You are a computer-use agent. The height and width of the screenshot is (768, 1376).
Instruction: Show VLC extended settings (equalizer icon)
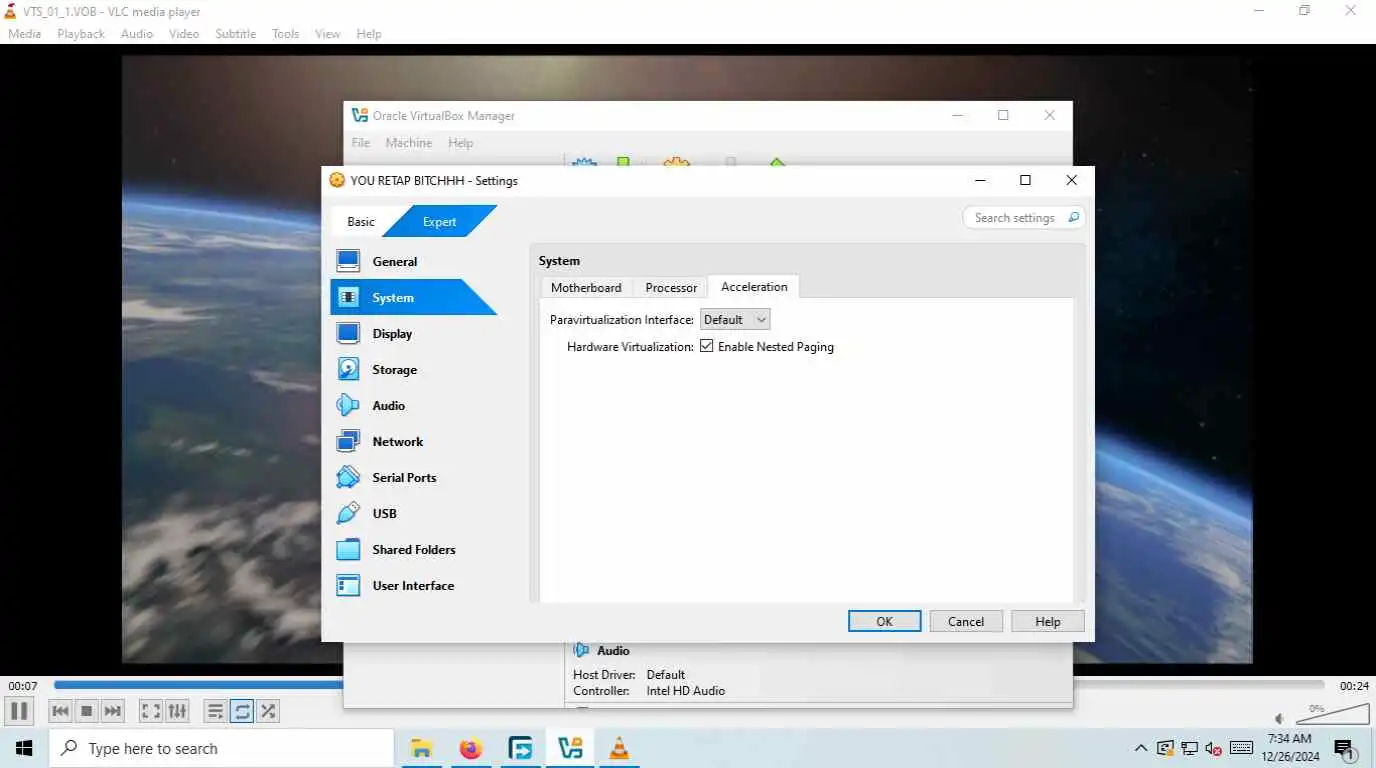pyautogui.click(x=177, y=711)
